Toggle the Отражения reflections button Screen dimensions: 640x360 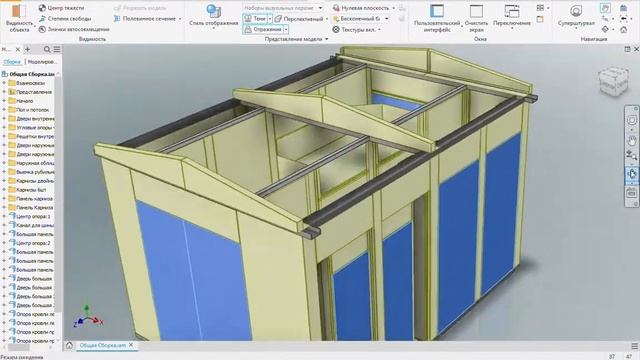point(263,29)
